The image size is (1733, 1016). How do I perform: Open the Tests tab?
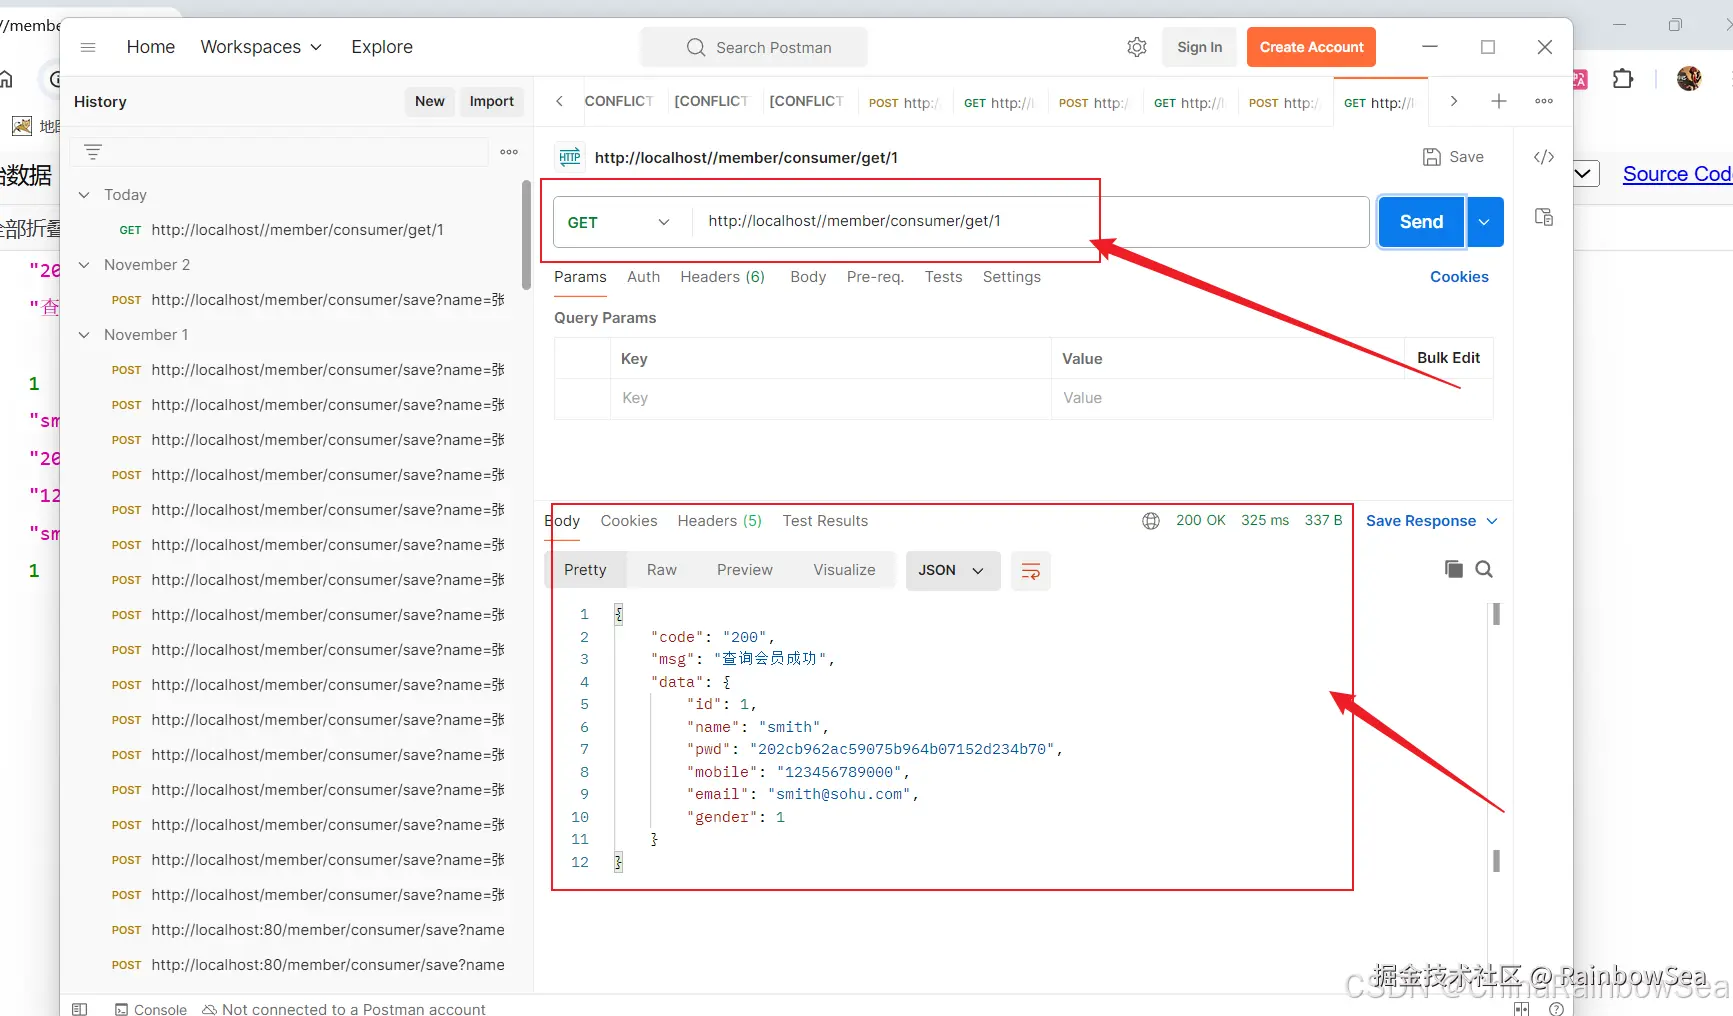pyautogui.click(x=943, y=277)
